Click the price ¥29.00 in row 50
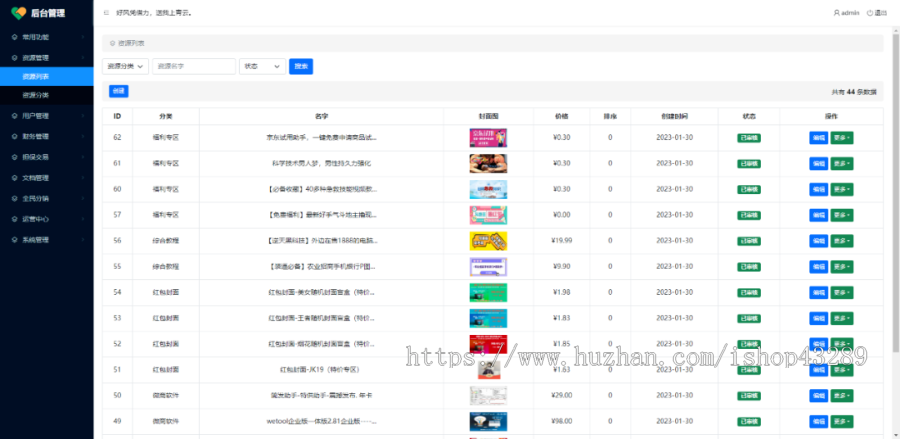Screen dimensions: 900x439 (561, 395)
